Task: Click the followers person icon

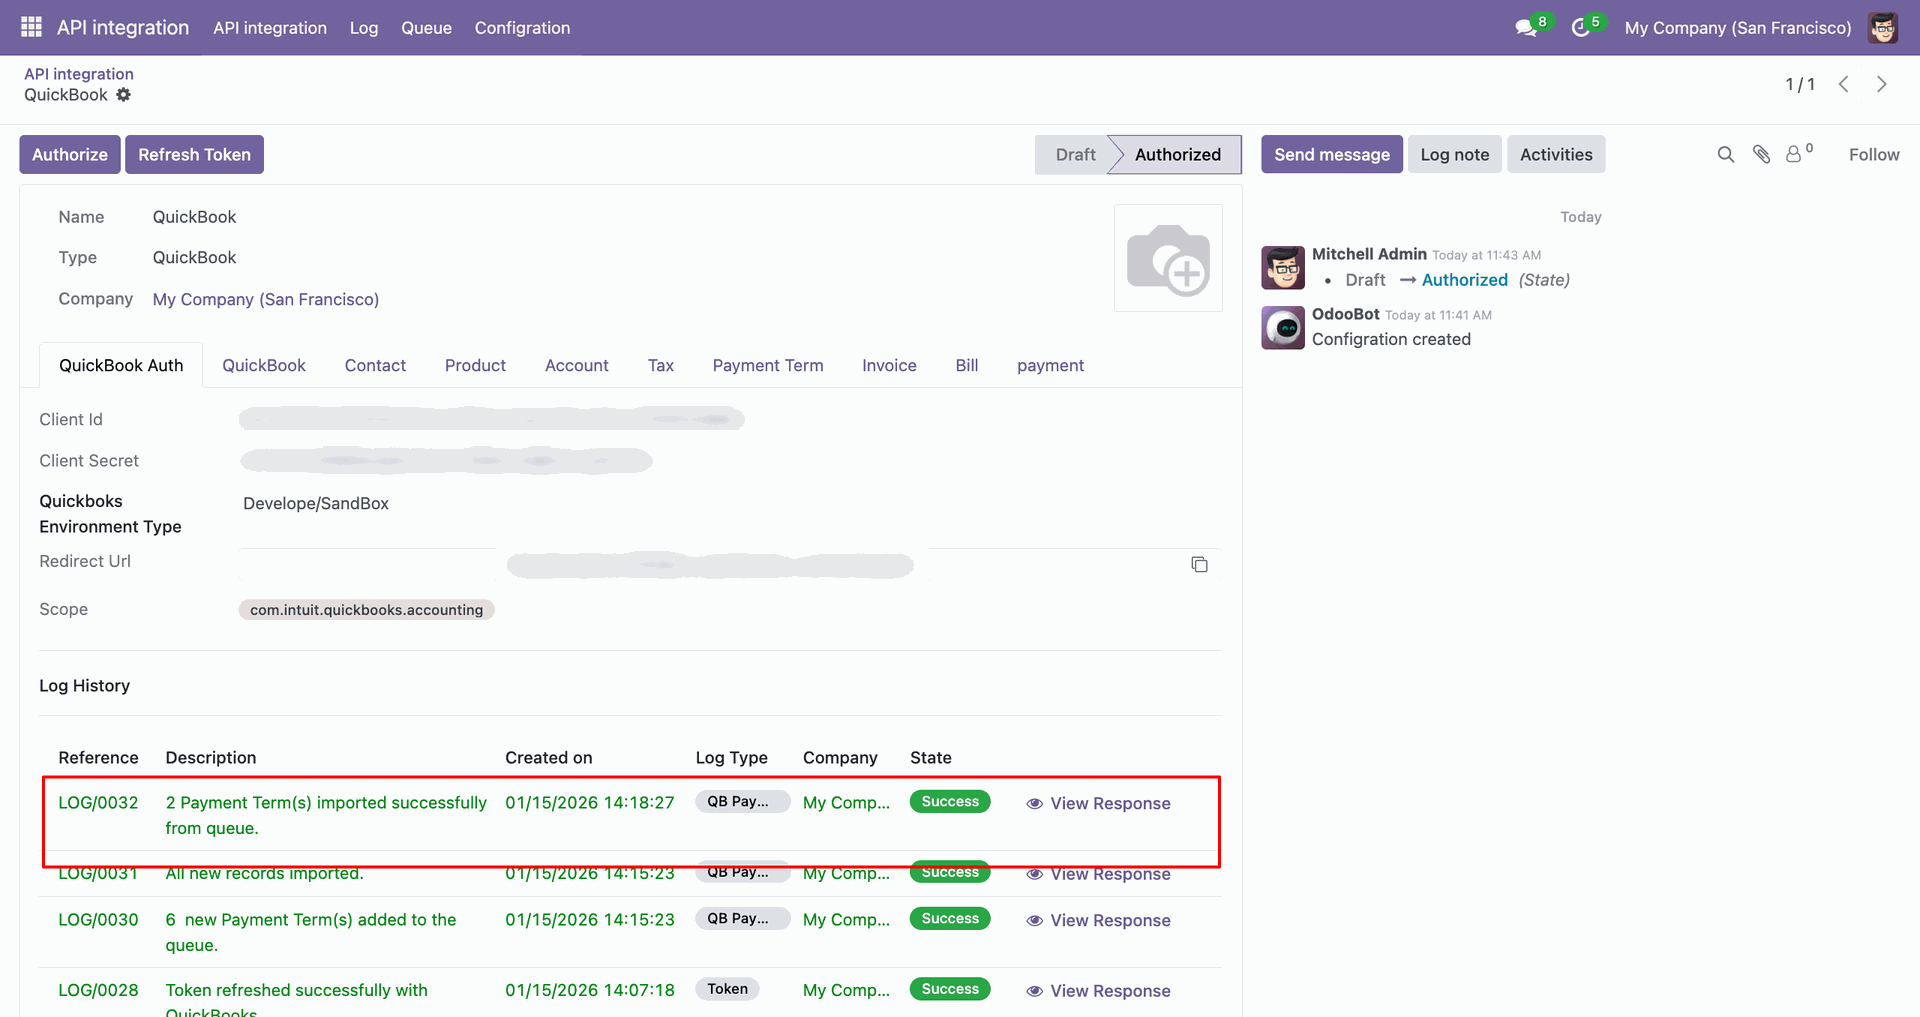Action: (1794, 154)
